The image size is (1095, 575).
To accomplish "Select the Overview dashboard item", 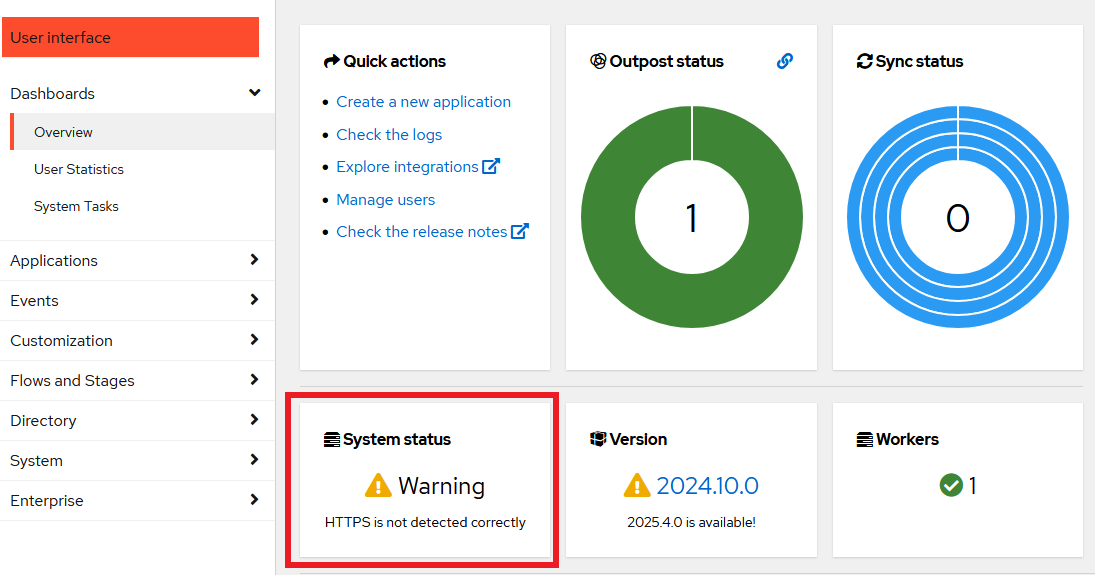I will 63,132.
